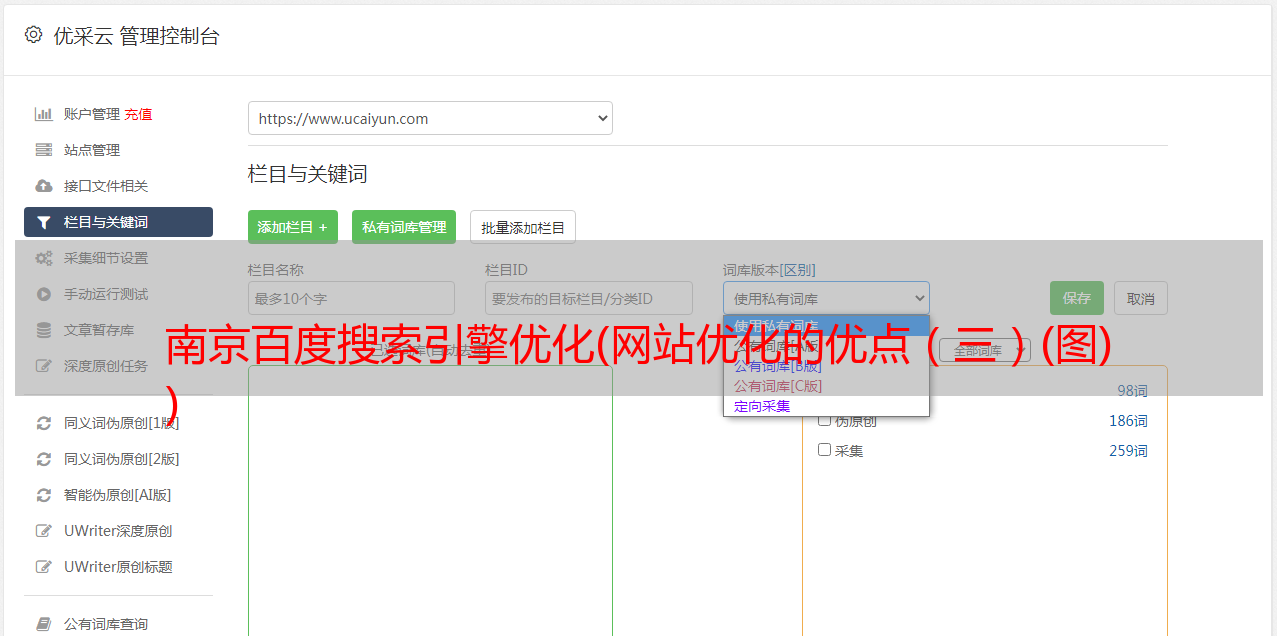
Task: Click the gear icon beside 优采云 管理控制台
Action: pyautogui.click(x=33, y=35)
